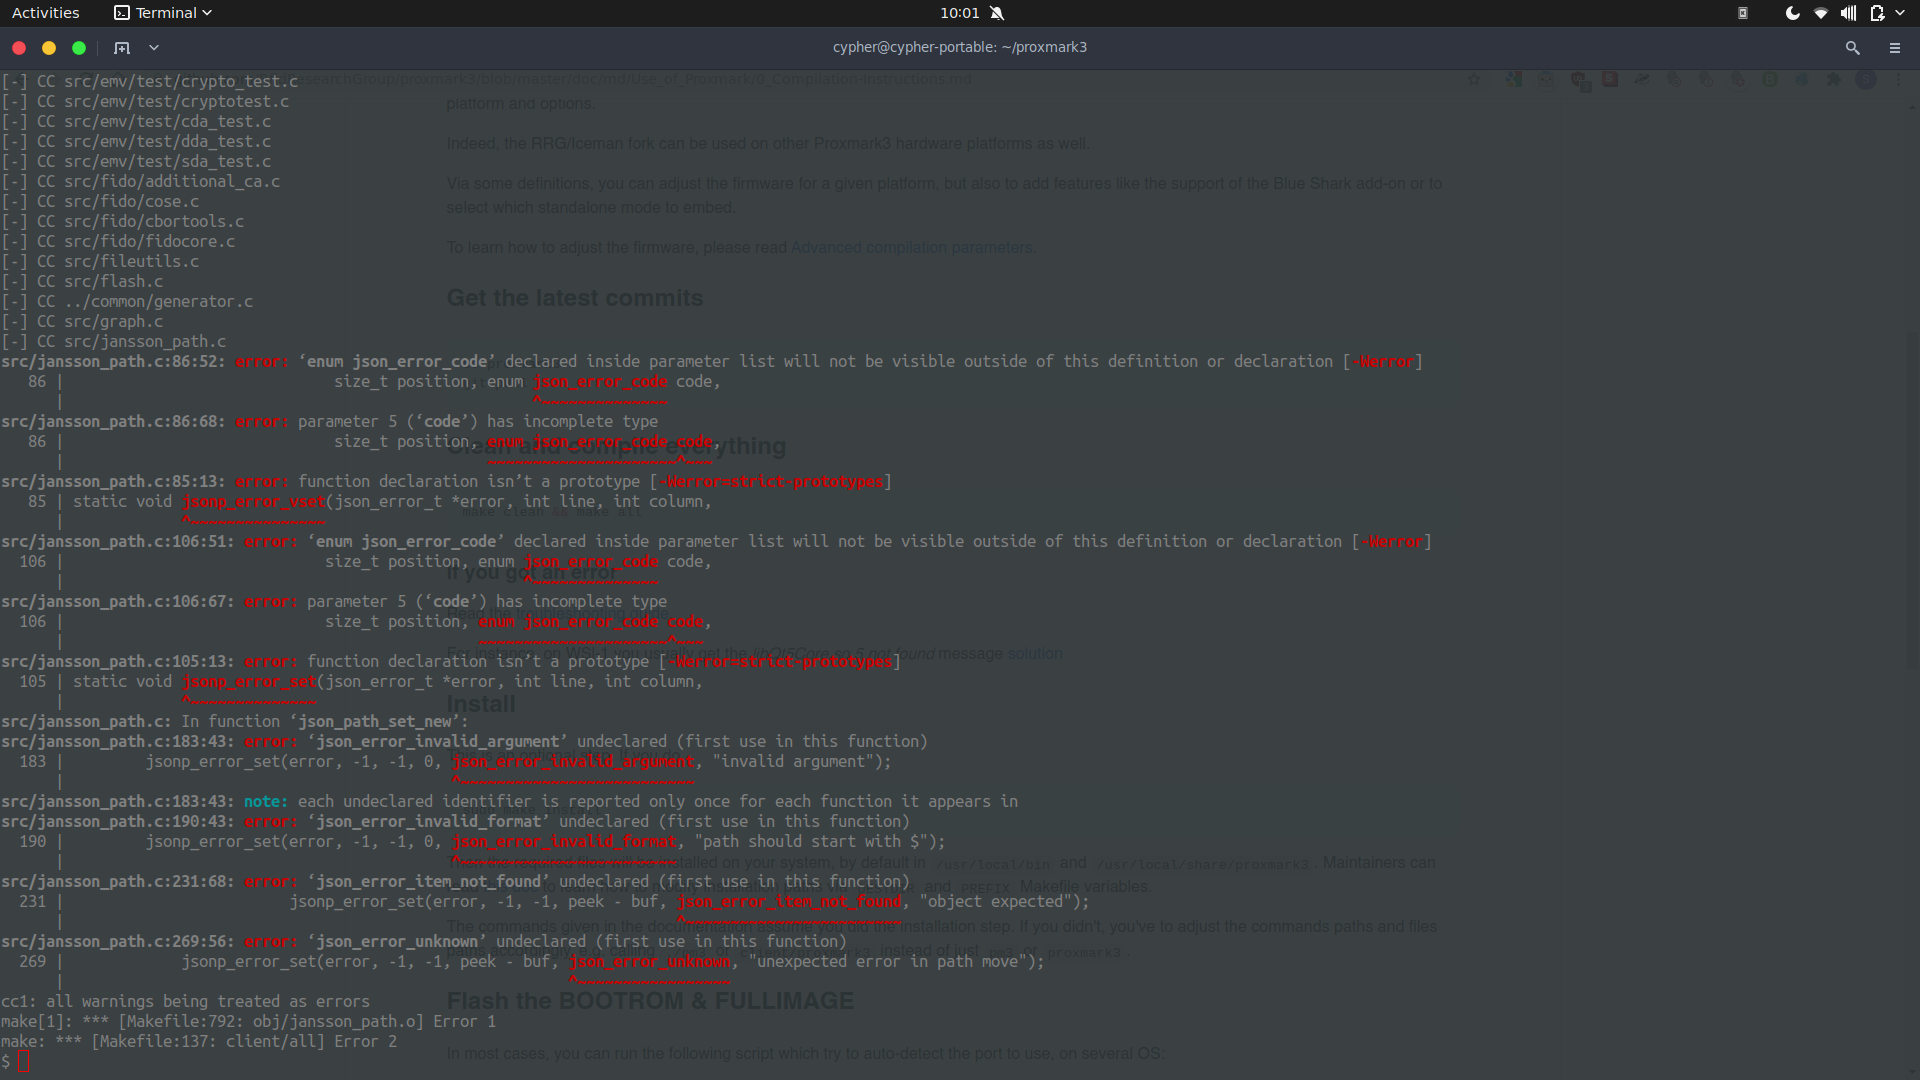Toggle night light with the moon icon
1920x1080 pixels.
tap(1793, 13)
